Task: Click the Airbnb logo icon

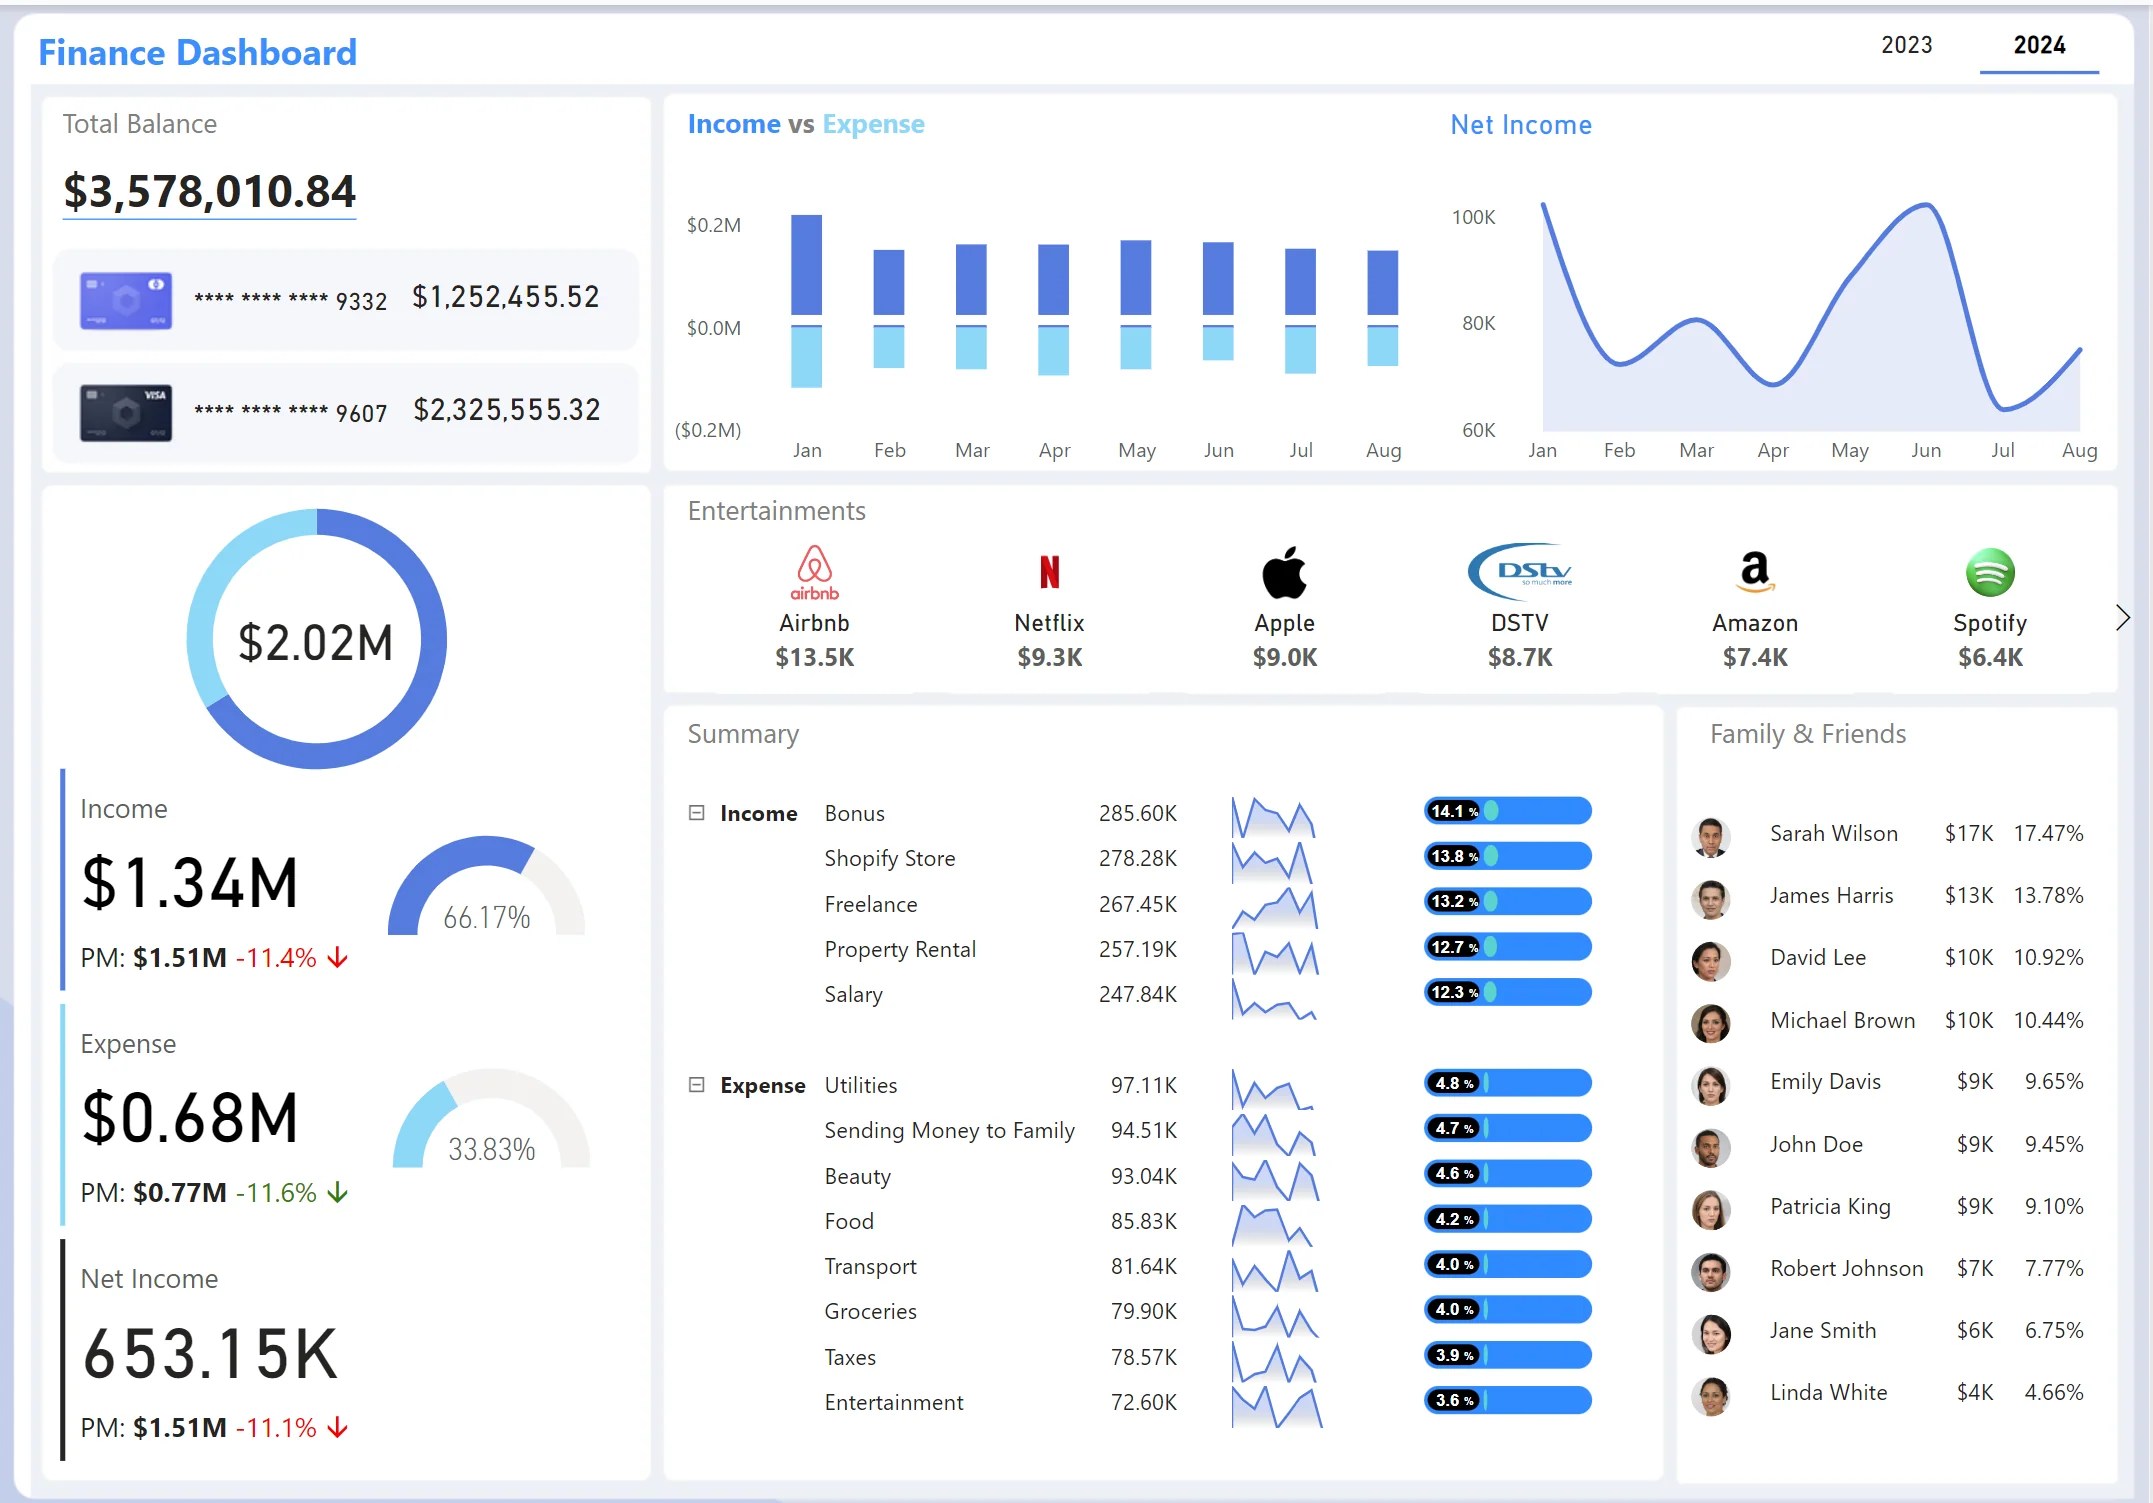Action: (x=814, y=572)
